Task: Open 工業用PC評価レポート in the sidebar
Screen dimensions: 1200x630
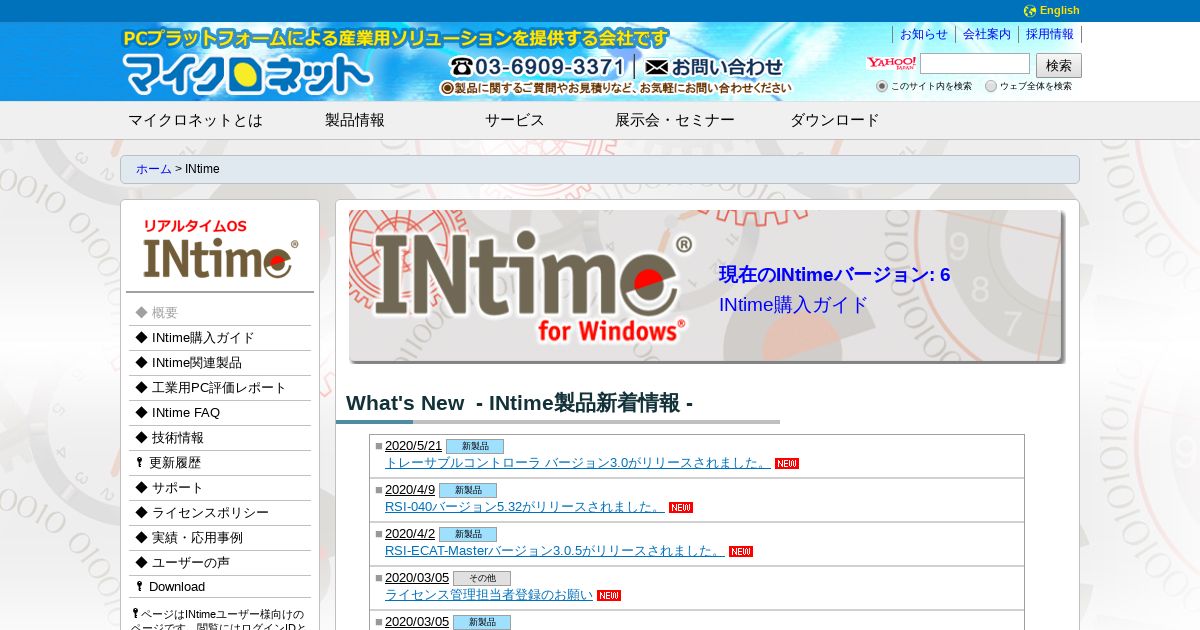Action: click(220, 388)
